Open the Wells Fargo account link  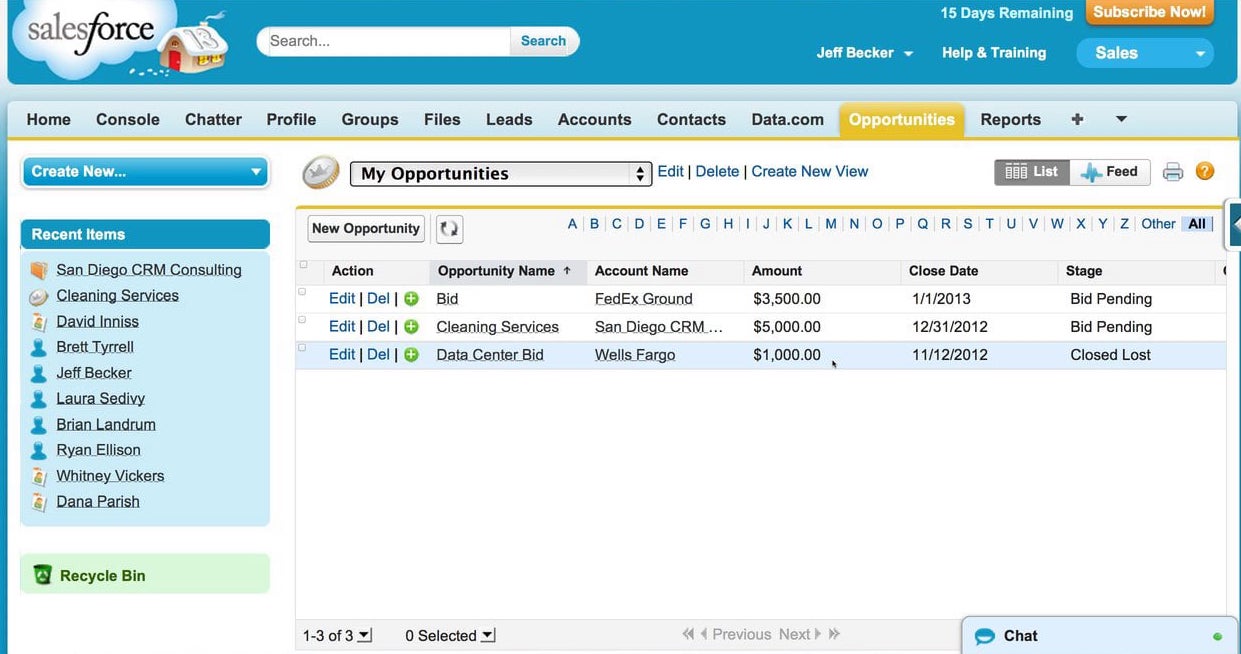(635, 355)
